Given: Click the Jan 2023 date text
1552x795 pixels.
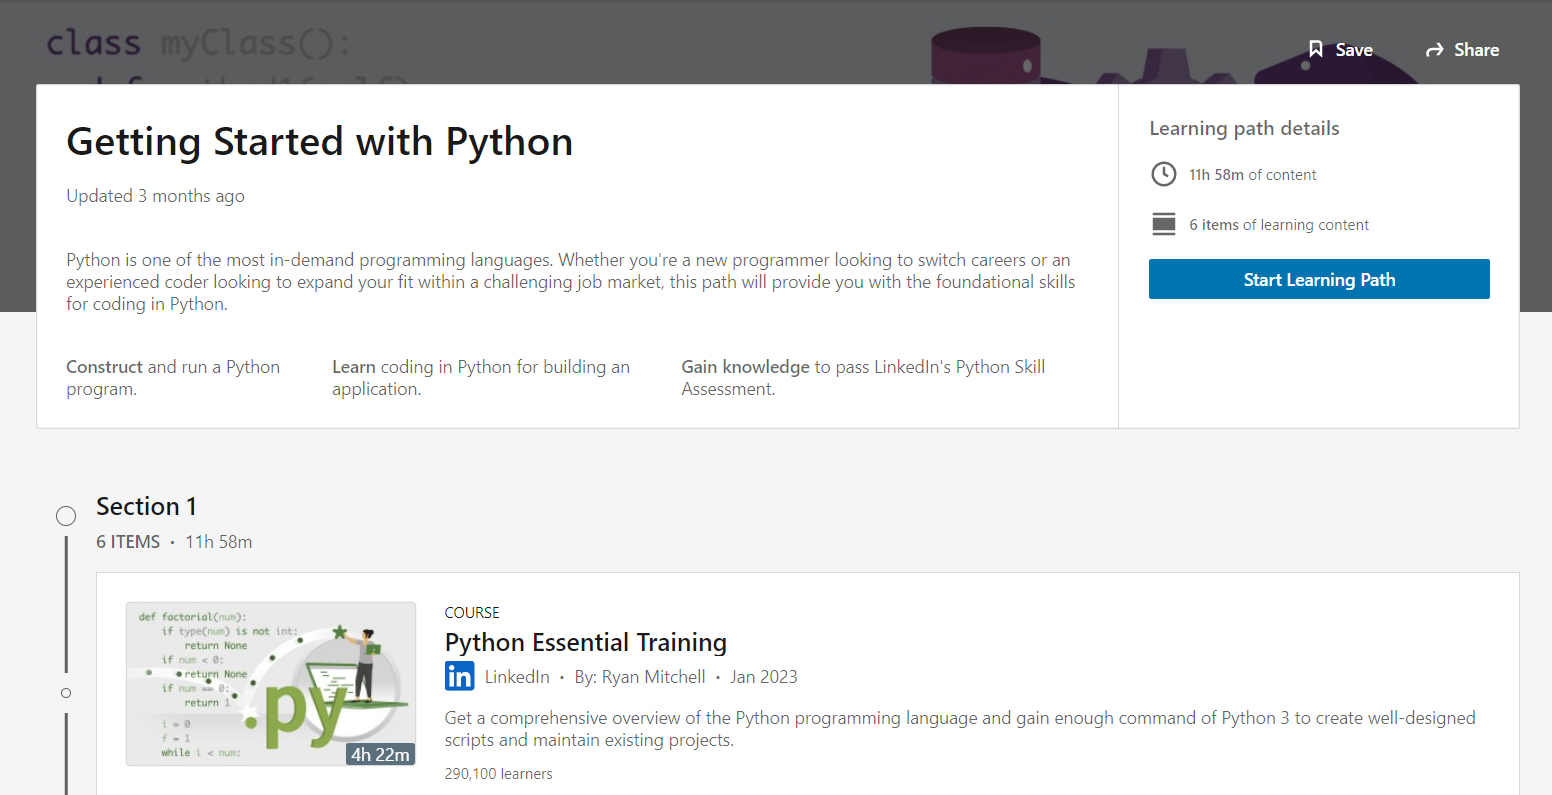Looking at the screenshot, I should (x=764, y=677).
